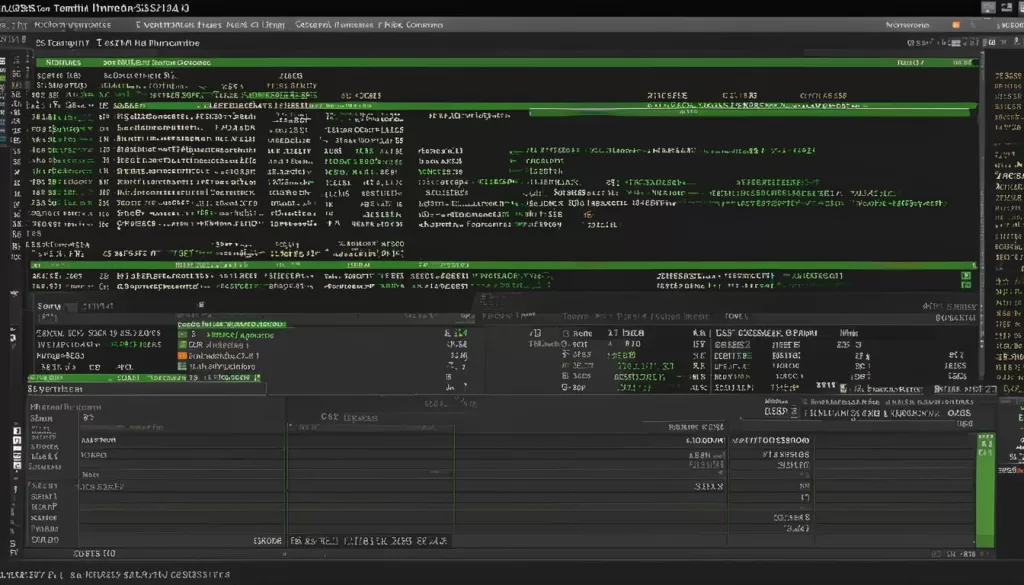Select the orange square icon in the list
The width and height of the screenshot is (1024, 585).
(182, 356)
